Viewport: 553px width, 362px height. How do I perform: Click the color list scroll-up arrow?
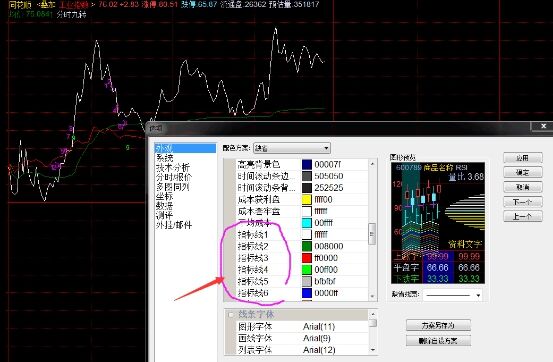[x=372, y=164]
